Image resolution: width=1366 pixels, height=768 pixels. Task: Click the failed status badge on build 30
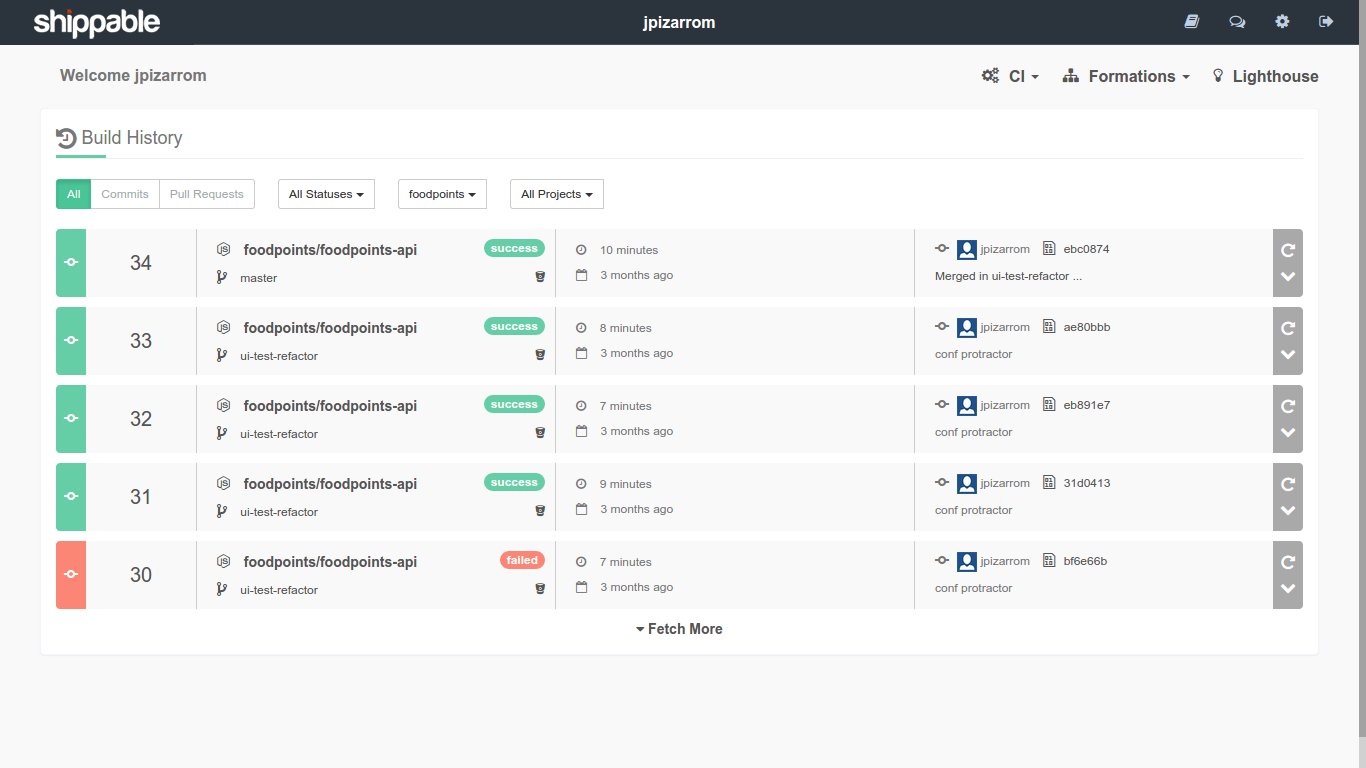click(x=522, y=560)
